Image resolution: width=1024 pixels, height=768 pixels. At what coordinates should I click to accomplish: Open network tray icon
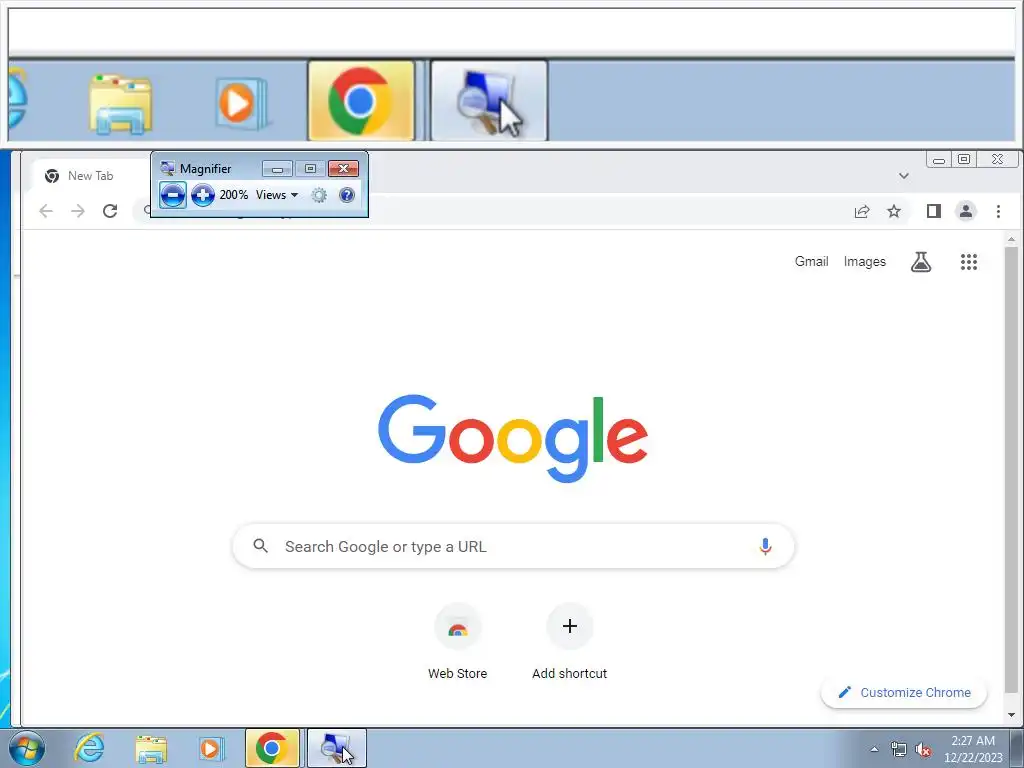[x=899, y=749]
